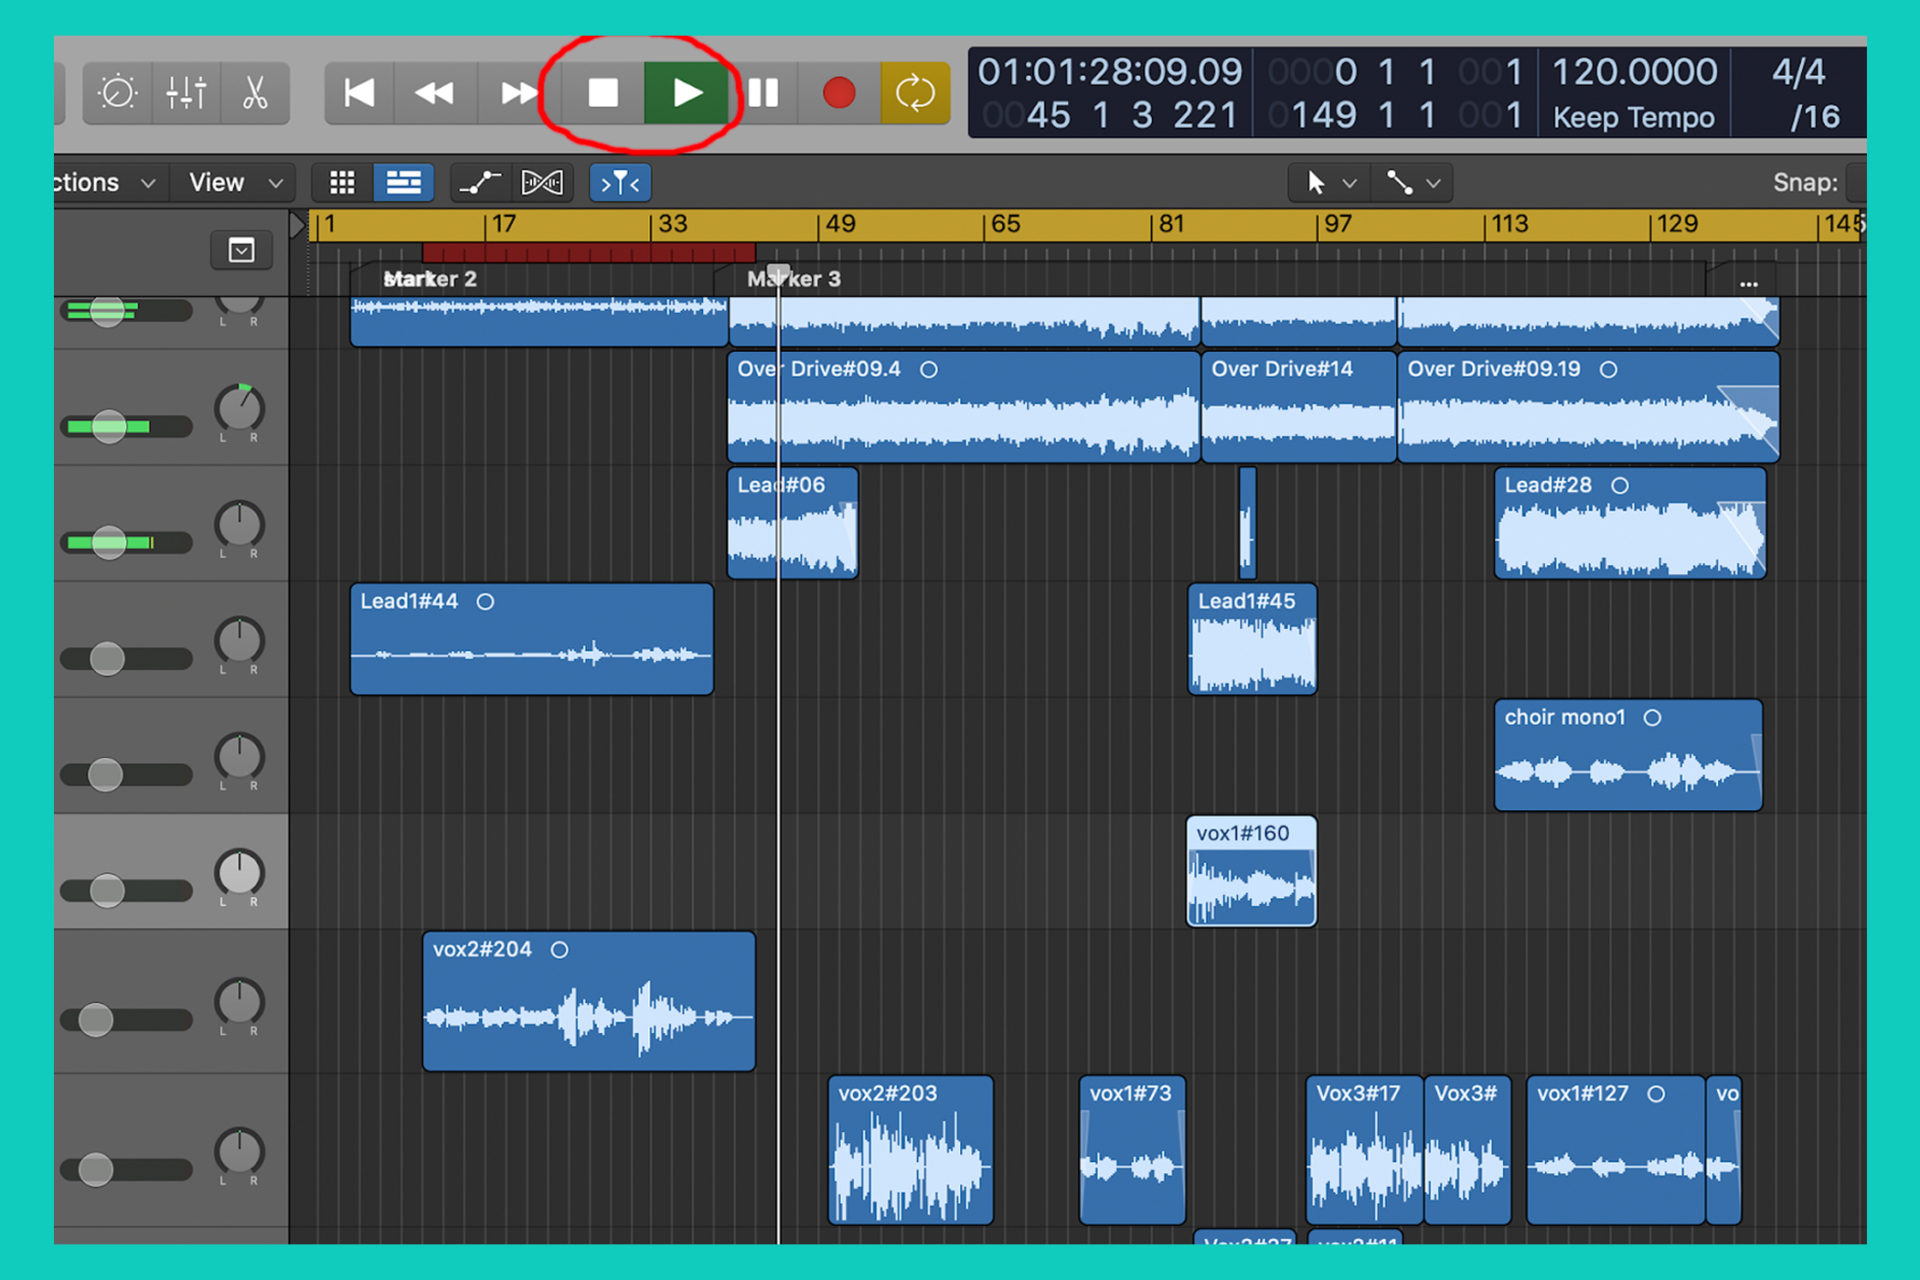Click the /16 division value
The height and width of the screenshot is (1280, 1920).
click(1814, 118)
